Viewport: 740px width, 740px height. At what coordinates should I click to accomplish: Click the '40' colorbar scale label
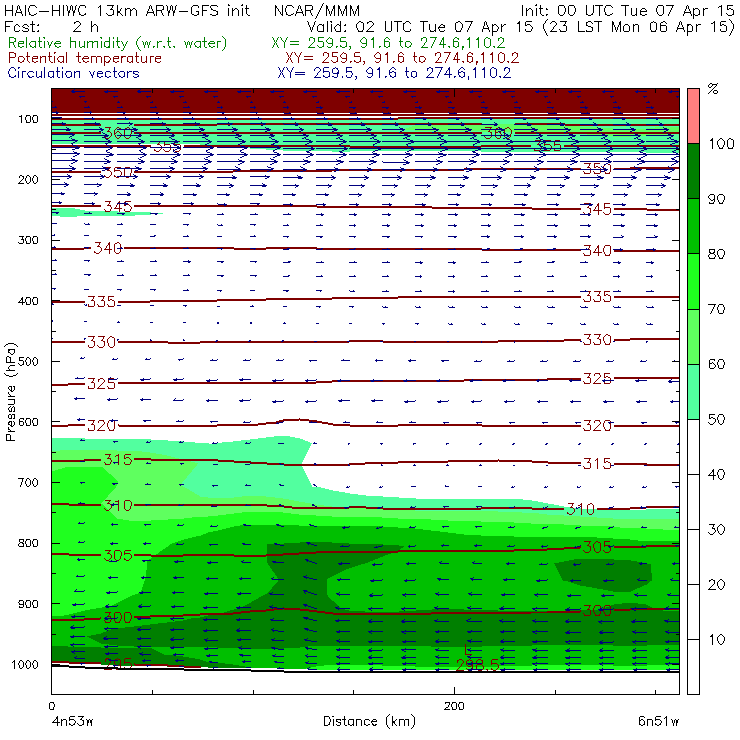pyautogui.click(x=716, y=474)
